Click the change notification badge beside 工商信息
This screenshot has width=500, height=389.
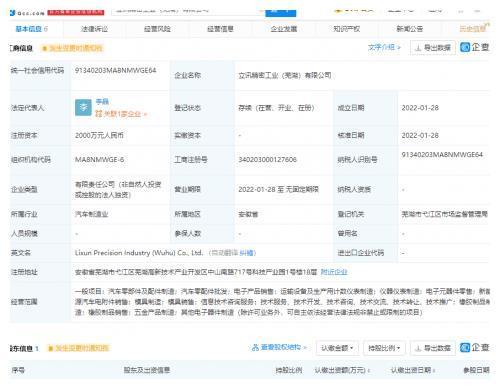click(72, 48)
